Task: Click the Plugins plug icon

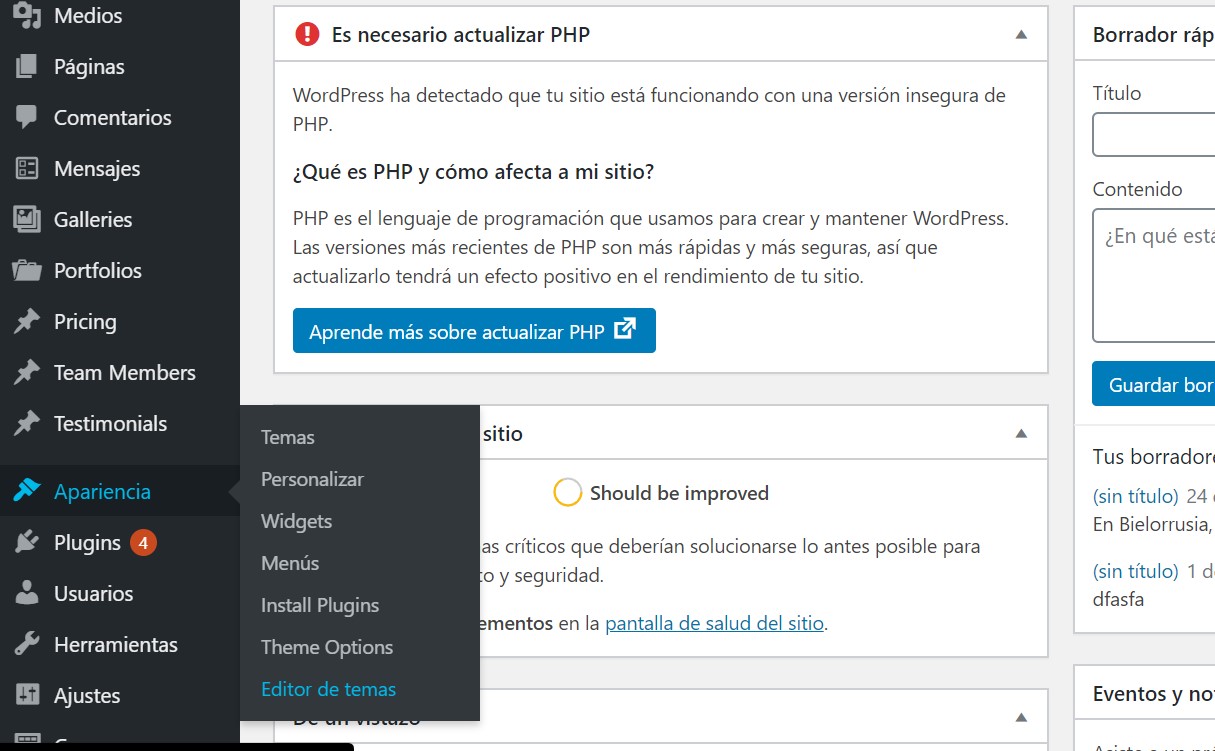Action: click(27, 543)
